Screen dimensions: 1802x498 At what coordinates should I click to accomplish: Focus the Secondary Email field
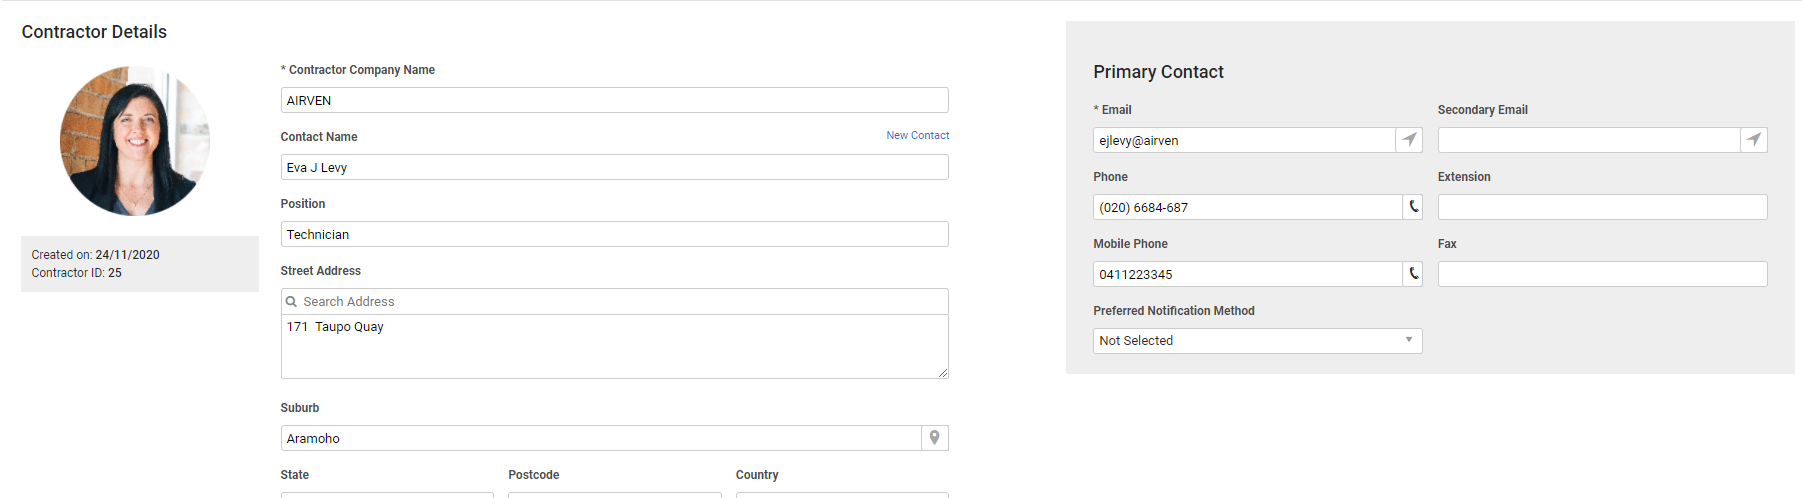coord(1589,140)
